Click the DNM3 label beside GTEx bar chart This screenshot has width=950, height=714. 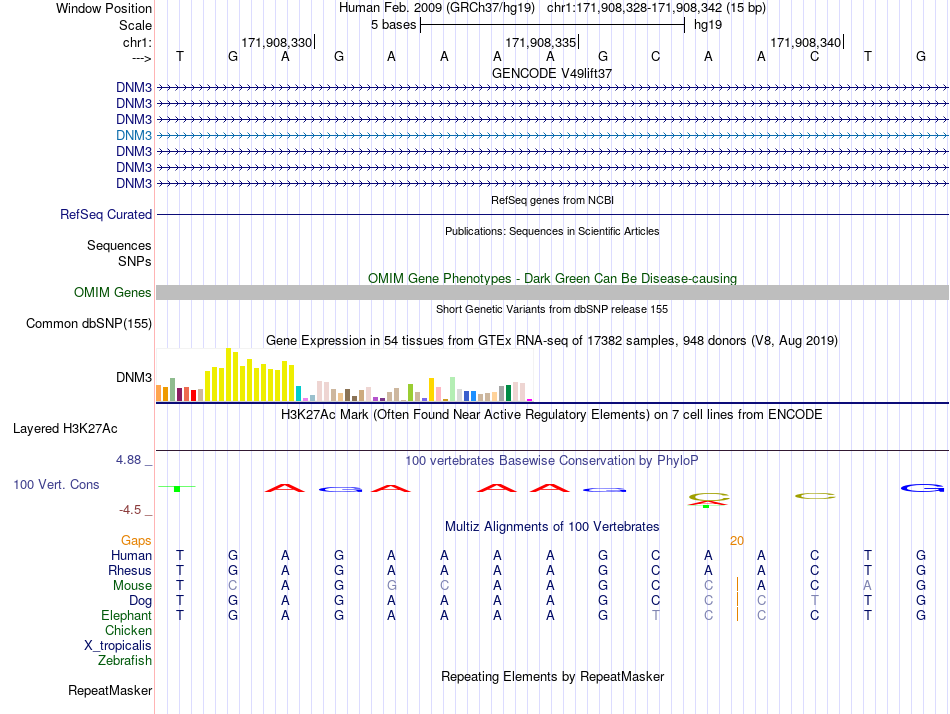(134, 378)
